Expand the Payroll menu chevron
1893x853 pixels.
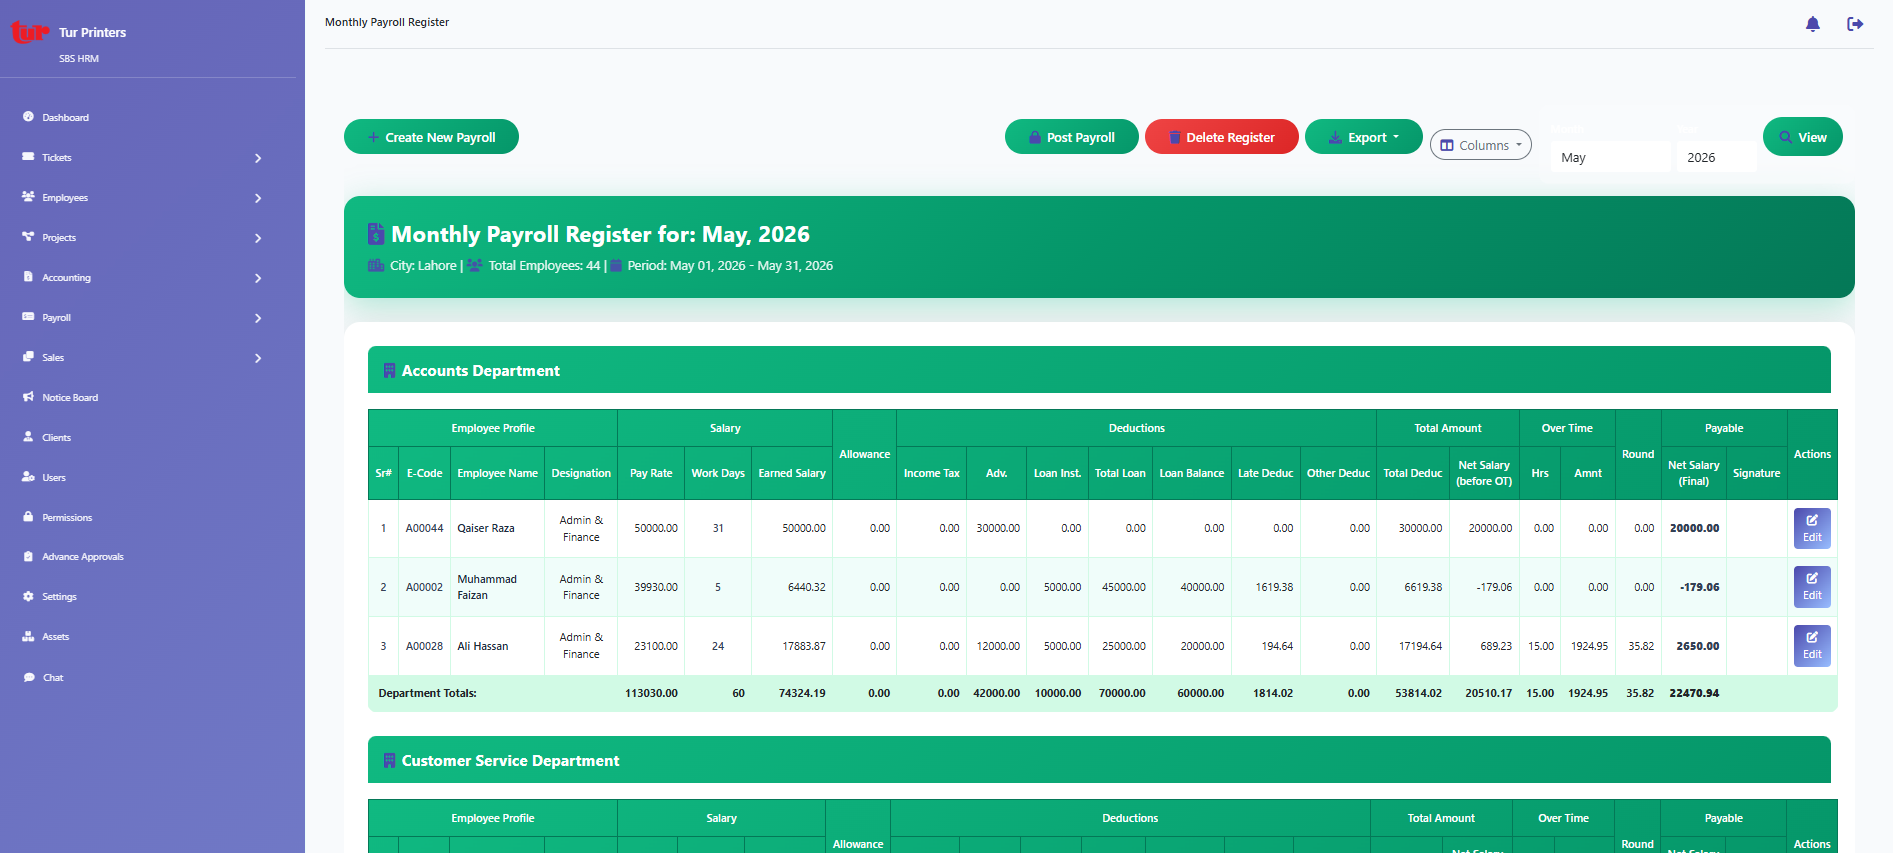[x=258, y=318]
